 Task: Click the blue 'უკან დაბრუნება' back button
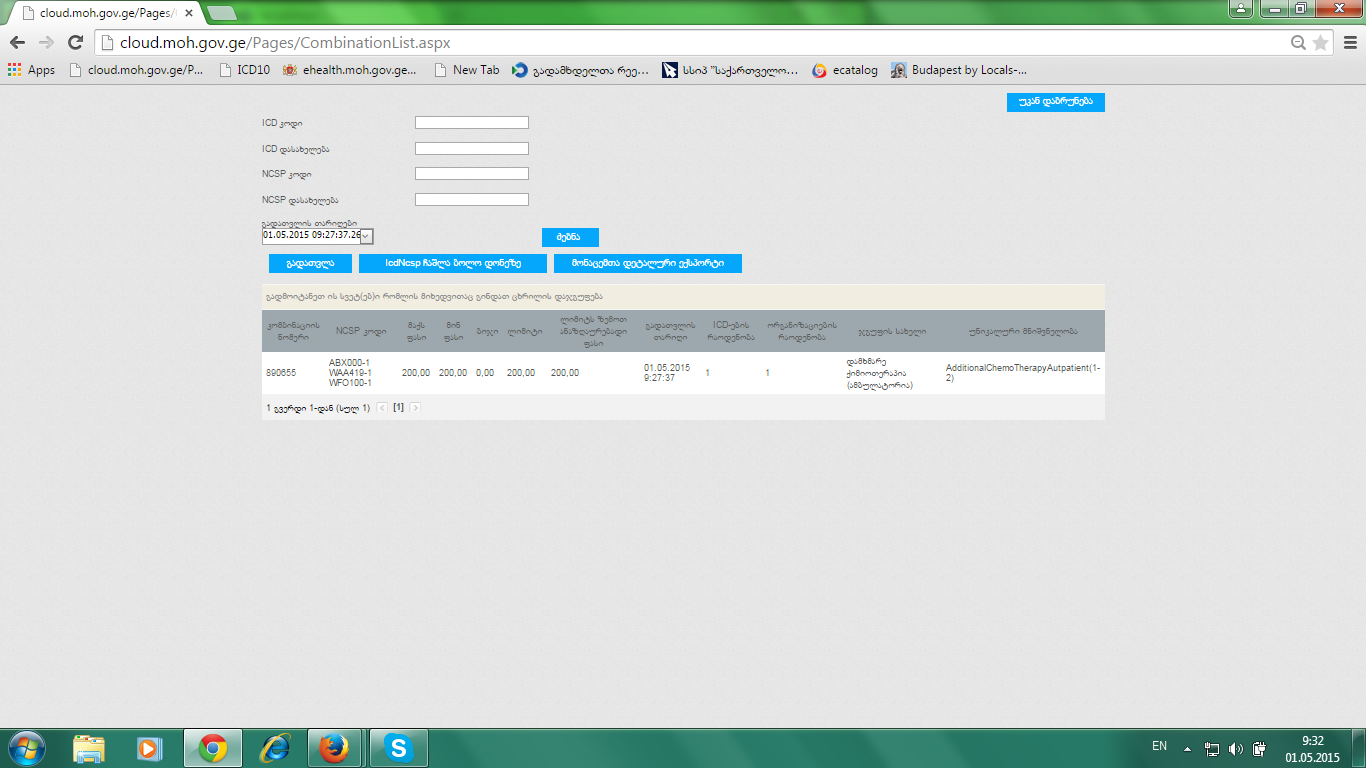point(1055,102)
